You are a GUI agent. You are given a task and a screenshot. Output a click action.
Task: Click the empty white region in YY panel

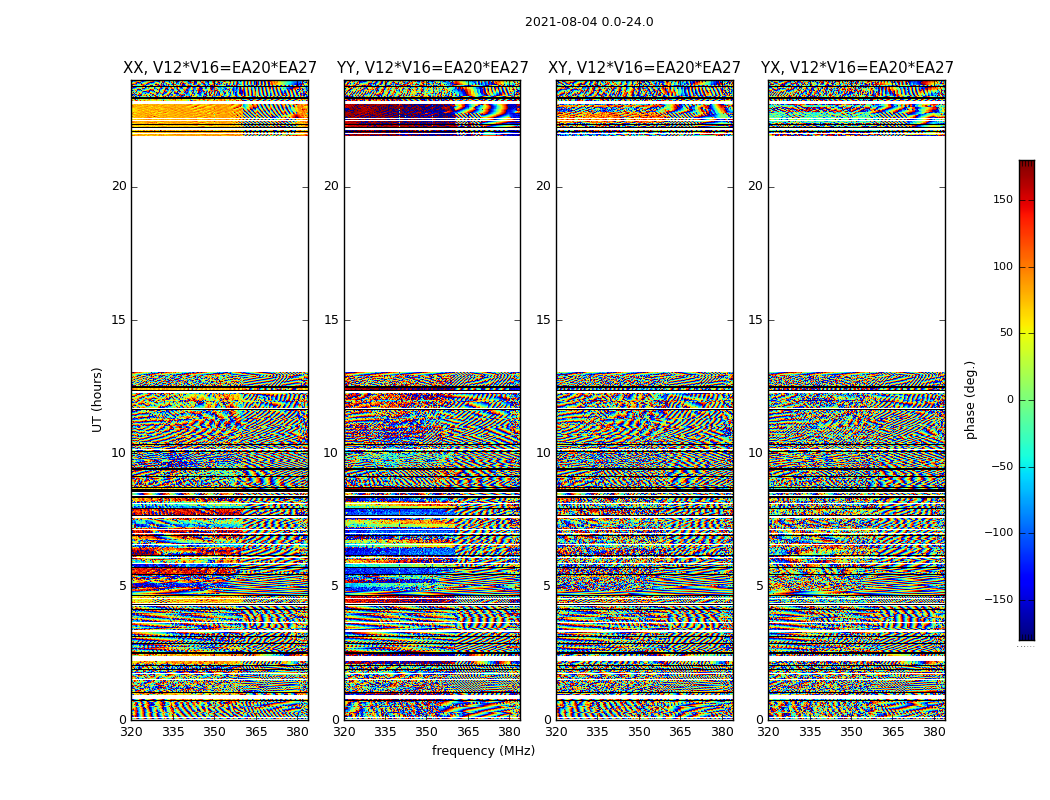[x=432, y=255]
